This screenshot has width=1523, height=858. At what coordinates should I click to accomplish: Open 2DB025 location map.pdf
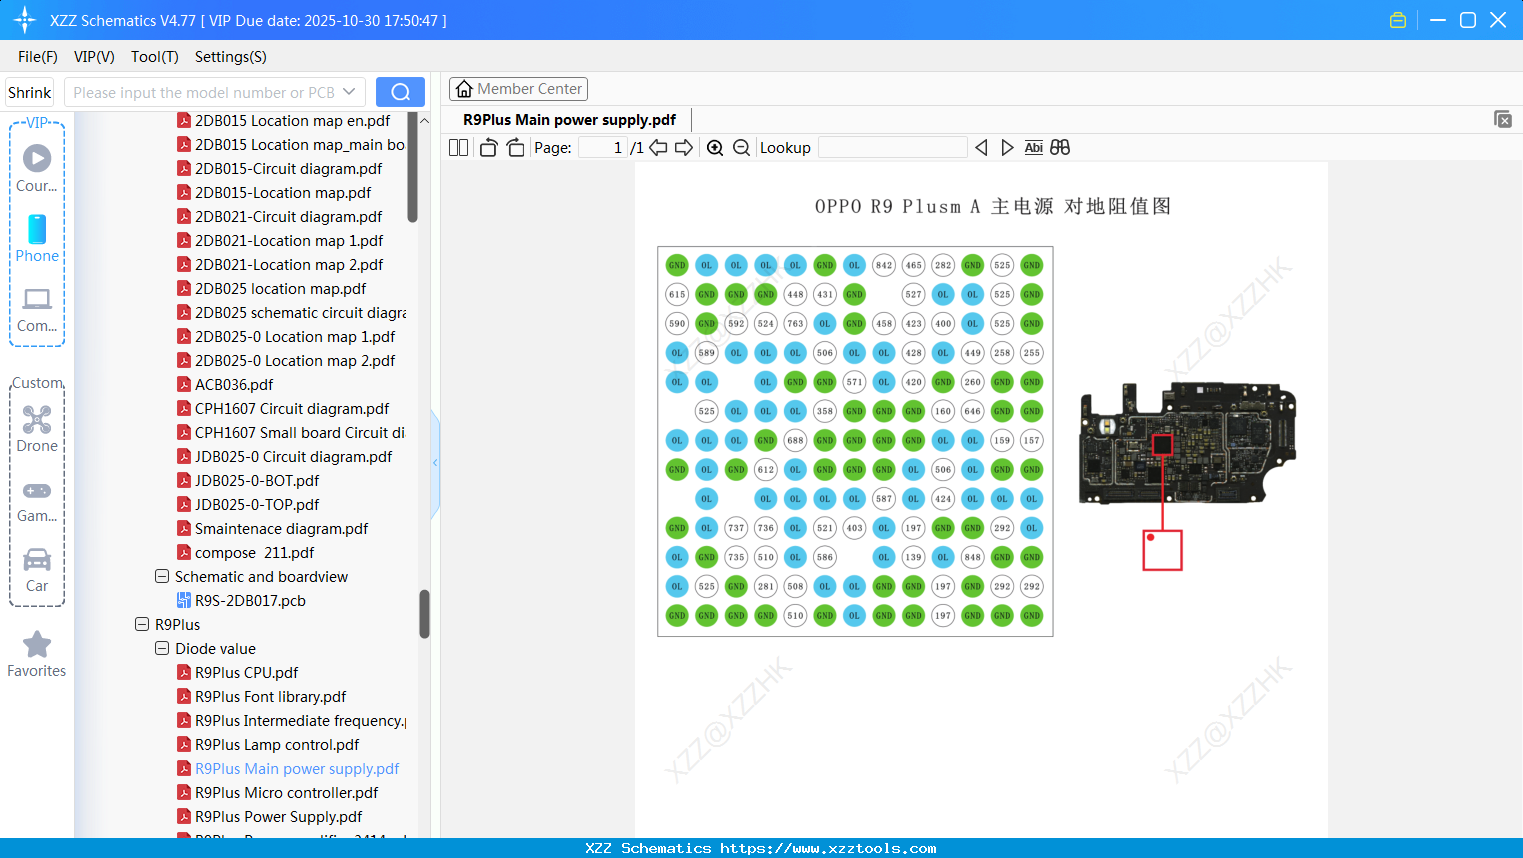click(281, 289)
